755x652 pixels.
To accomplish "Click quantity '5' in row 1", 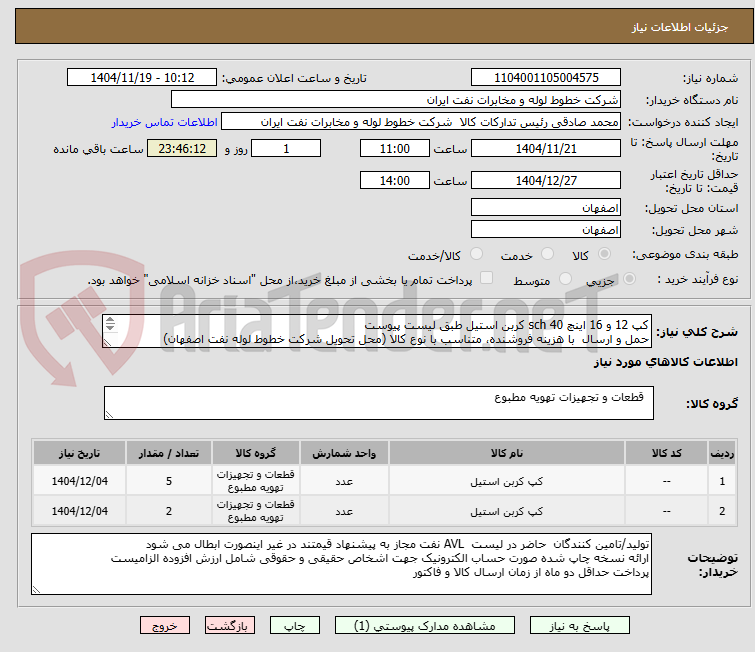I will point(169,481).
